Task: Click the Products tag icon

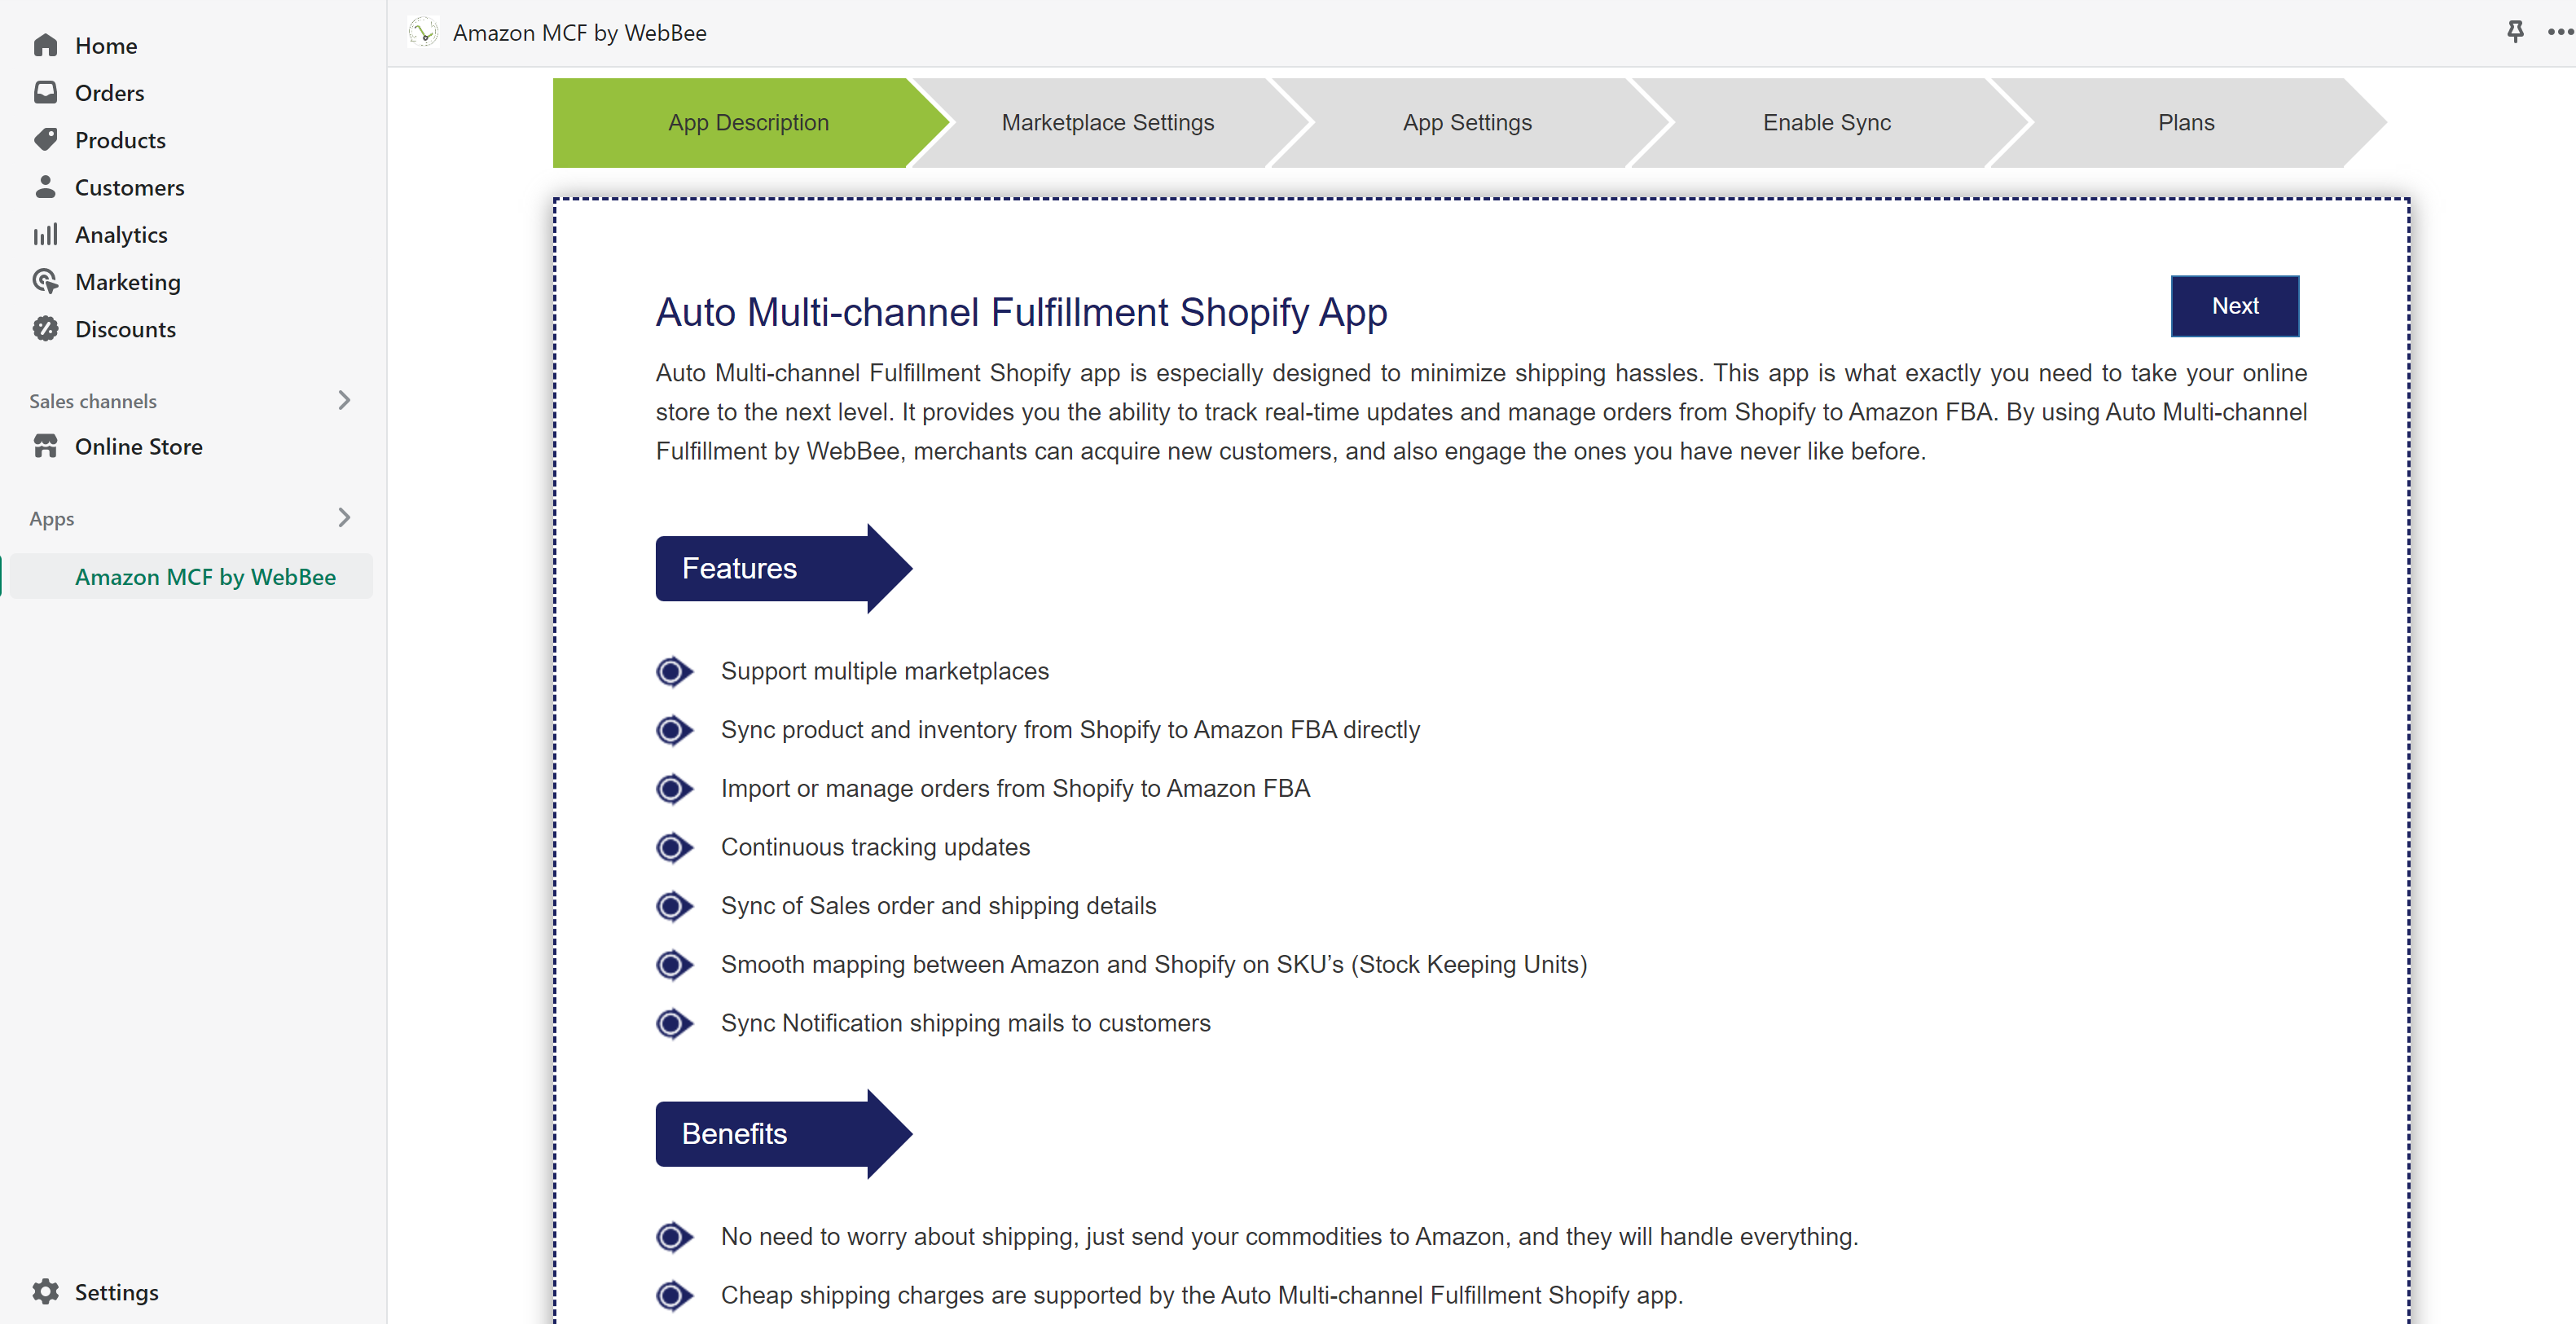Action: point(45,140)
